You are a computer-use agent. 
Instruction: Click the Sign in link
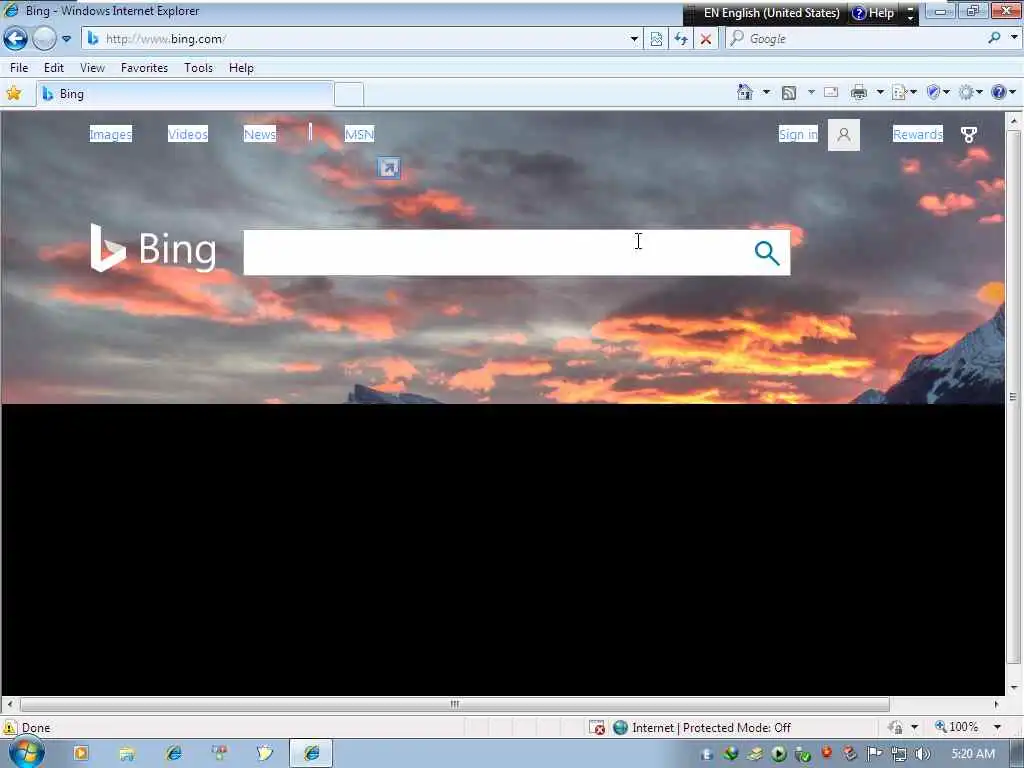coord(798,134)
